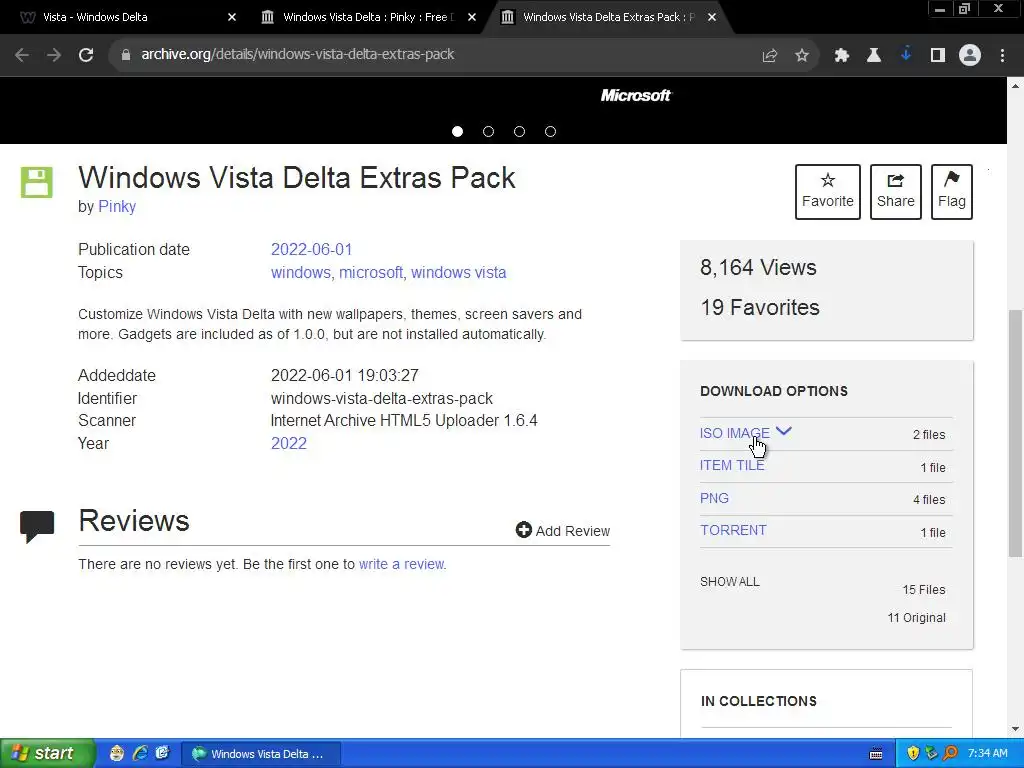
Task: Open the windows vista topic link
Action: pyautogui.click(x=458, y=272)
